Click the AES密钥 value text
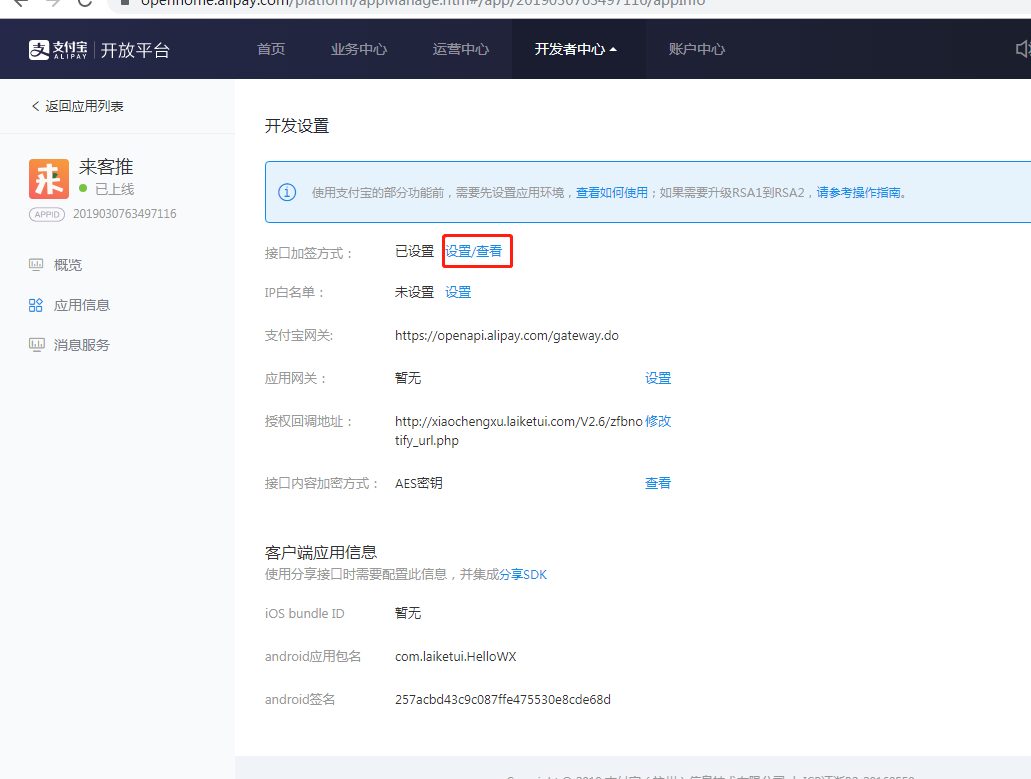Screen dimensions: 1031x779 point(419,483)
